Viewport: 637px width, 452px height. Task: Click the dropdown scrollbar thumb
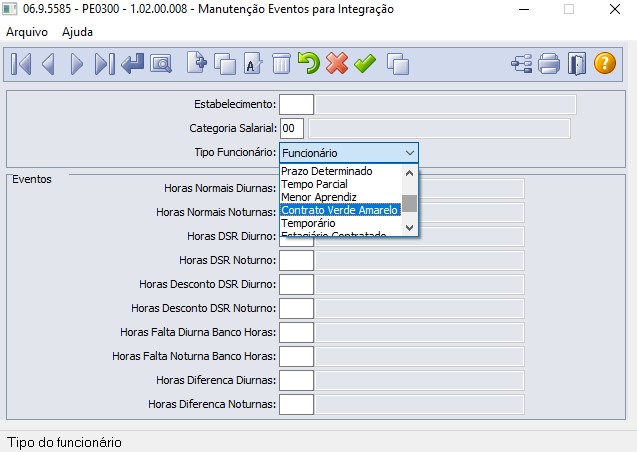coord(410,203)
